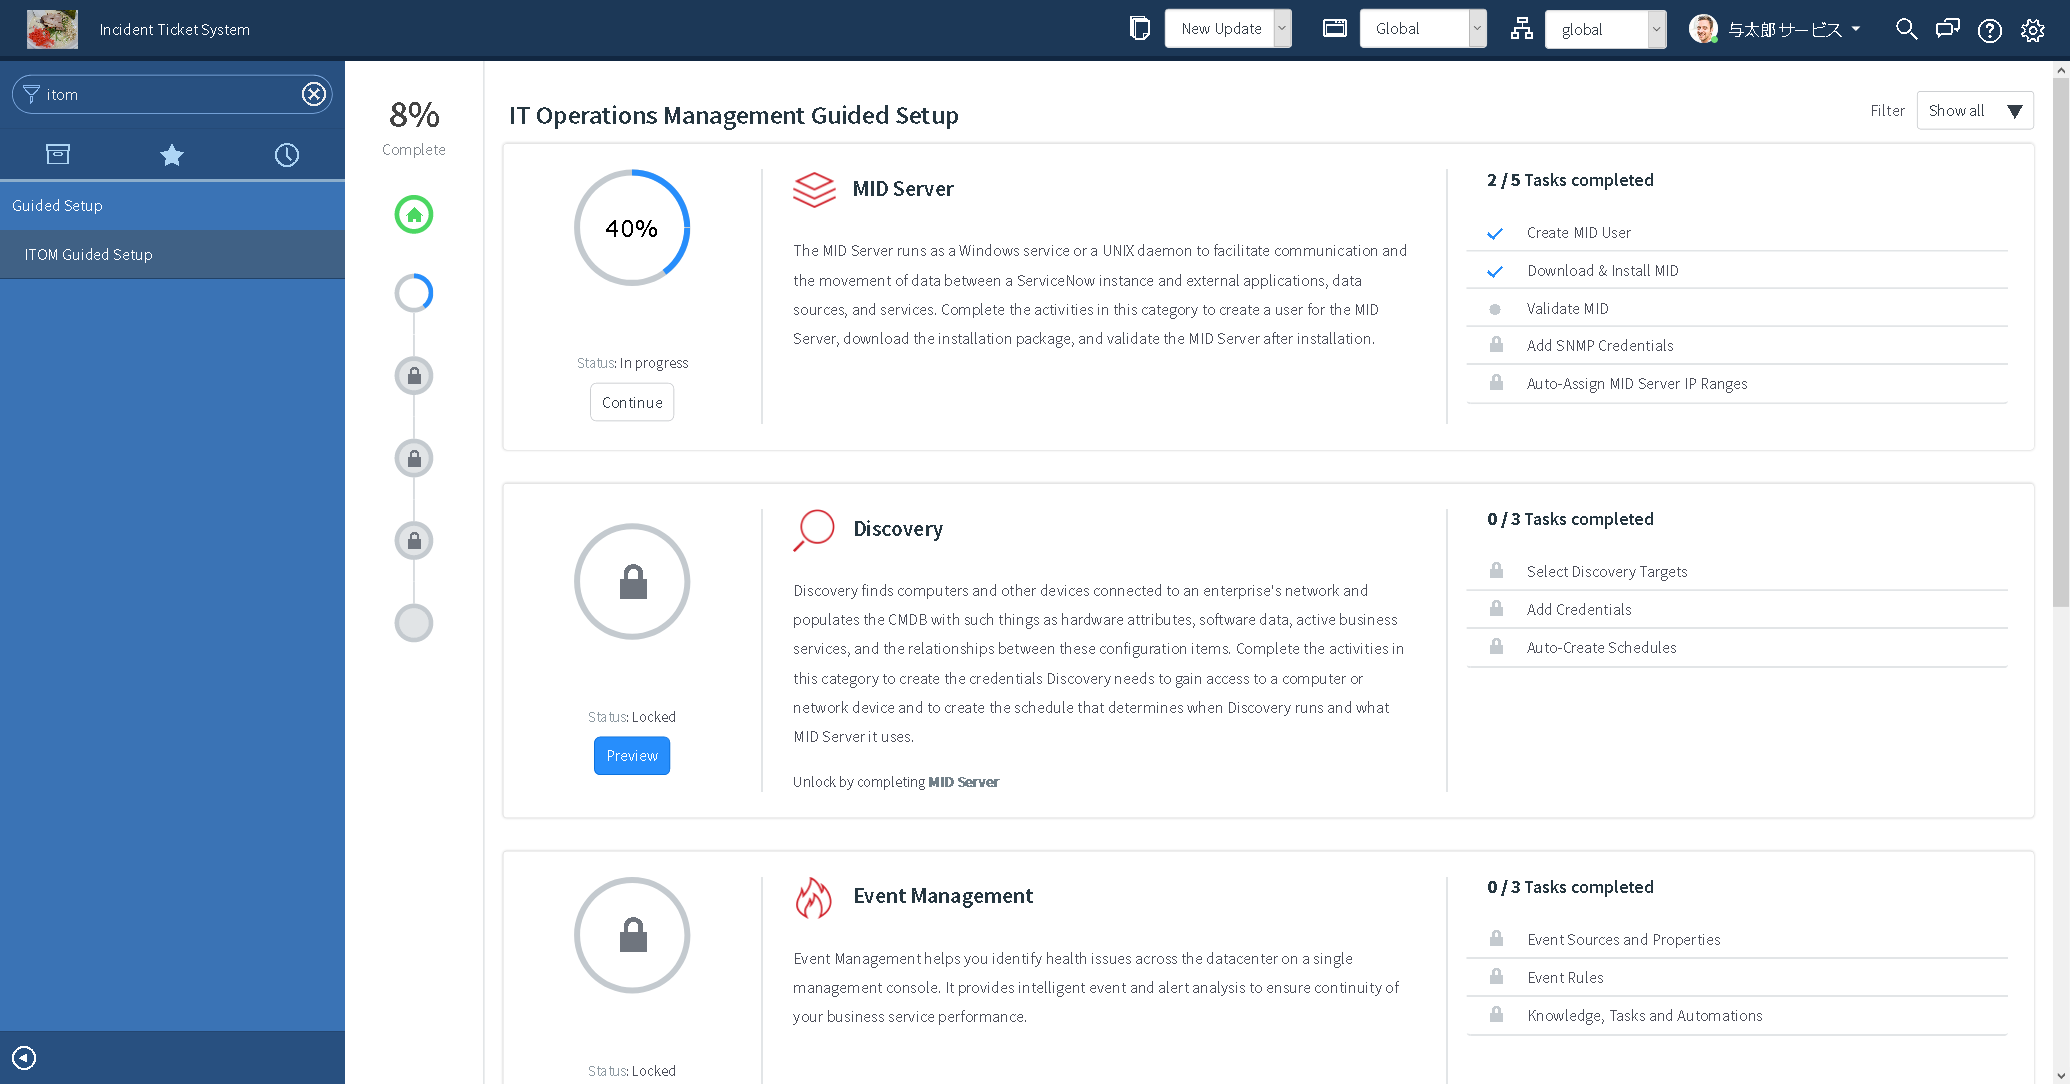Open the update set picker clipboard icon

1139,29
